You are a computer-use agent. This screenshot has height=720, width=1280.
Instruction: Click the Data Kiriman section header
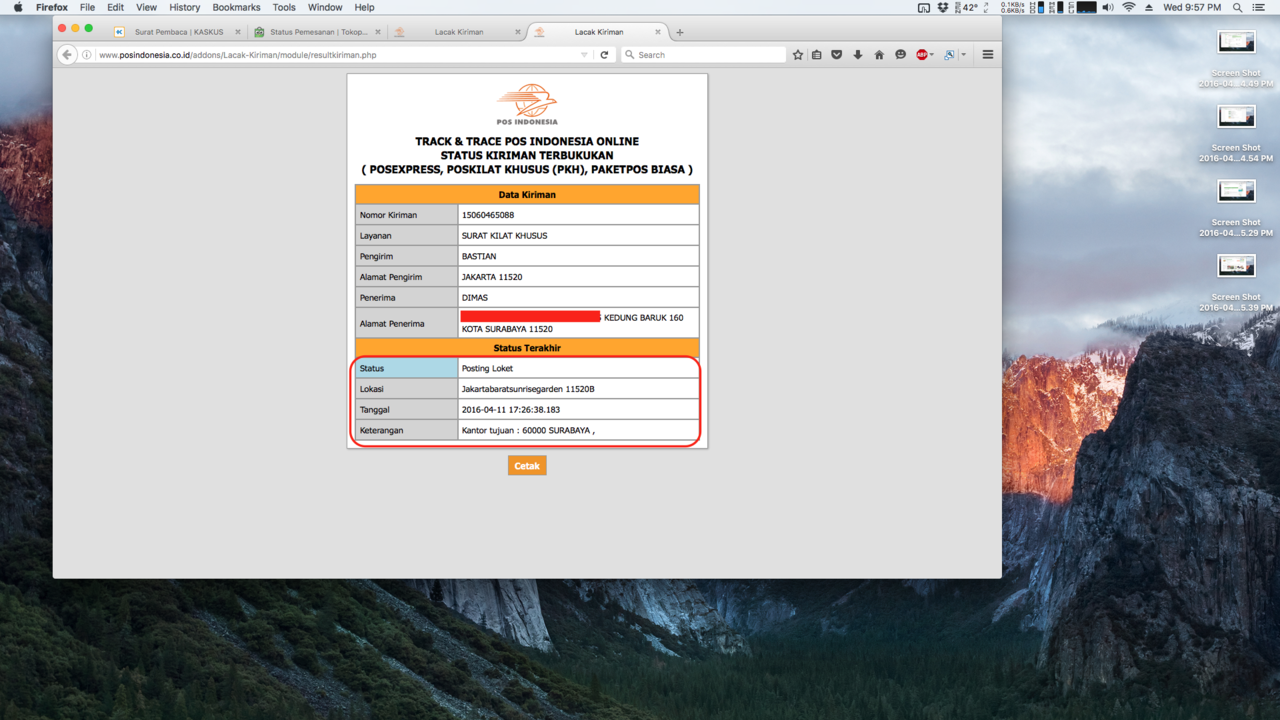pos(527,195)
